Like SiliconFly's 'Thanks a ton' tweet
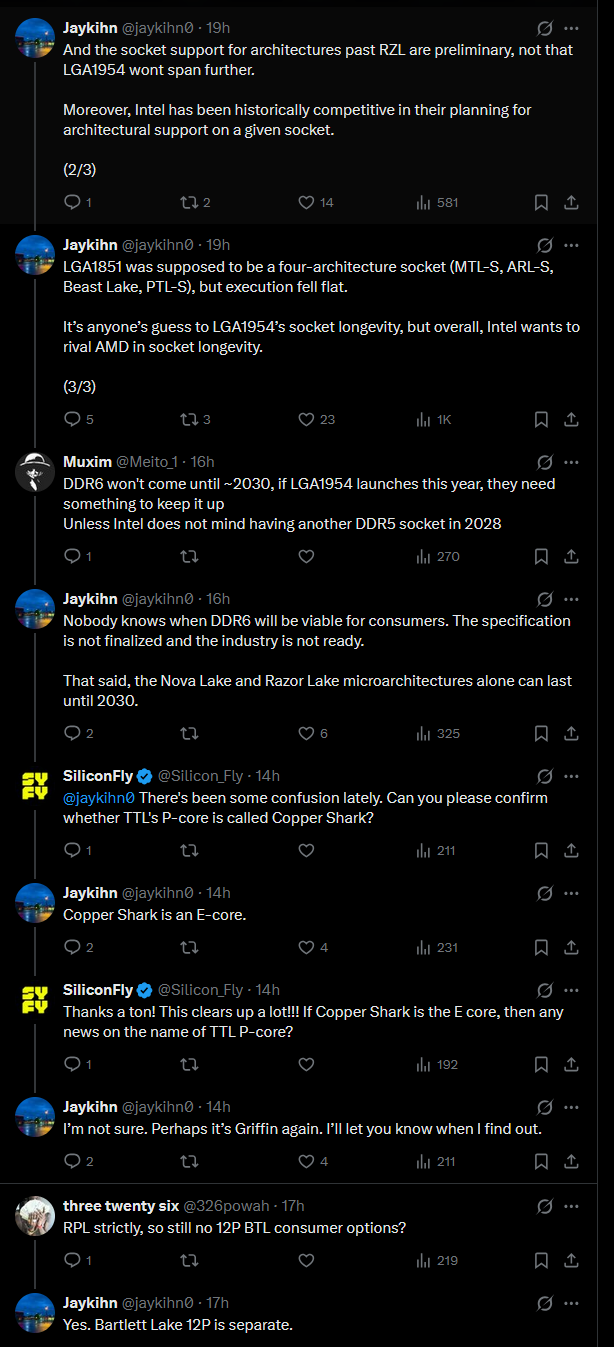614x1347 pixels. (x=307, y=1064)
